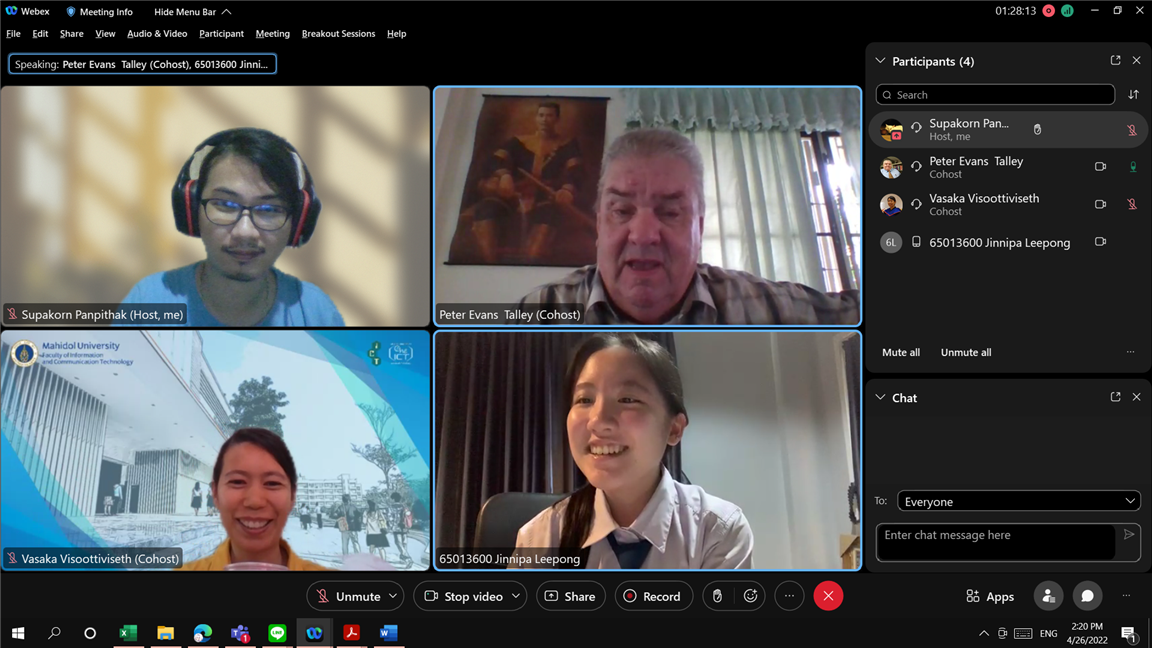Click the red end meeting button
This screenshot has width=1152, height=648.
(x=828, y=596)
